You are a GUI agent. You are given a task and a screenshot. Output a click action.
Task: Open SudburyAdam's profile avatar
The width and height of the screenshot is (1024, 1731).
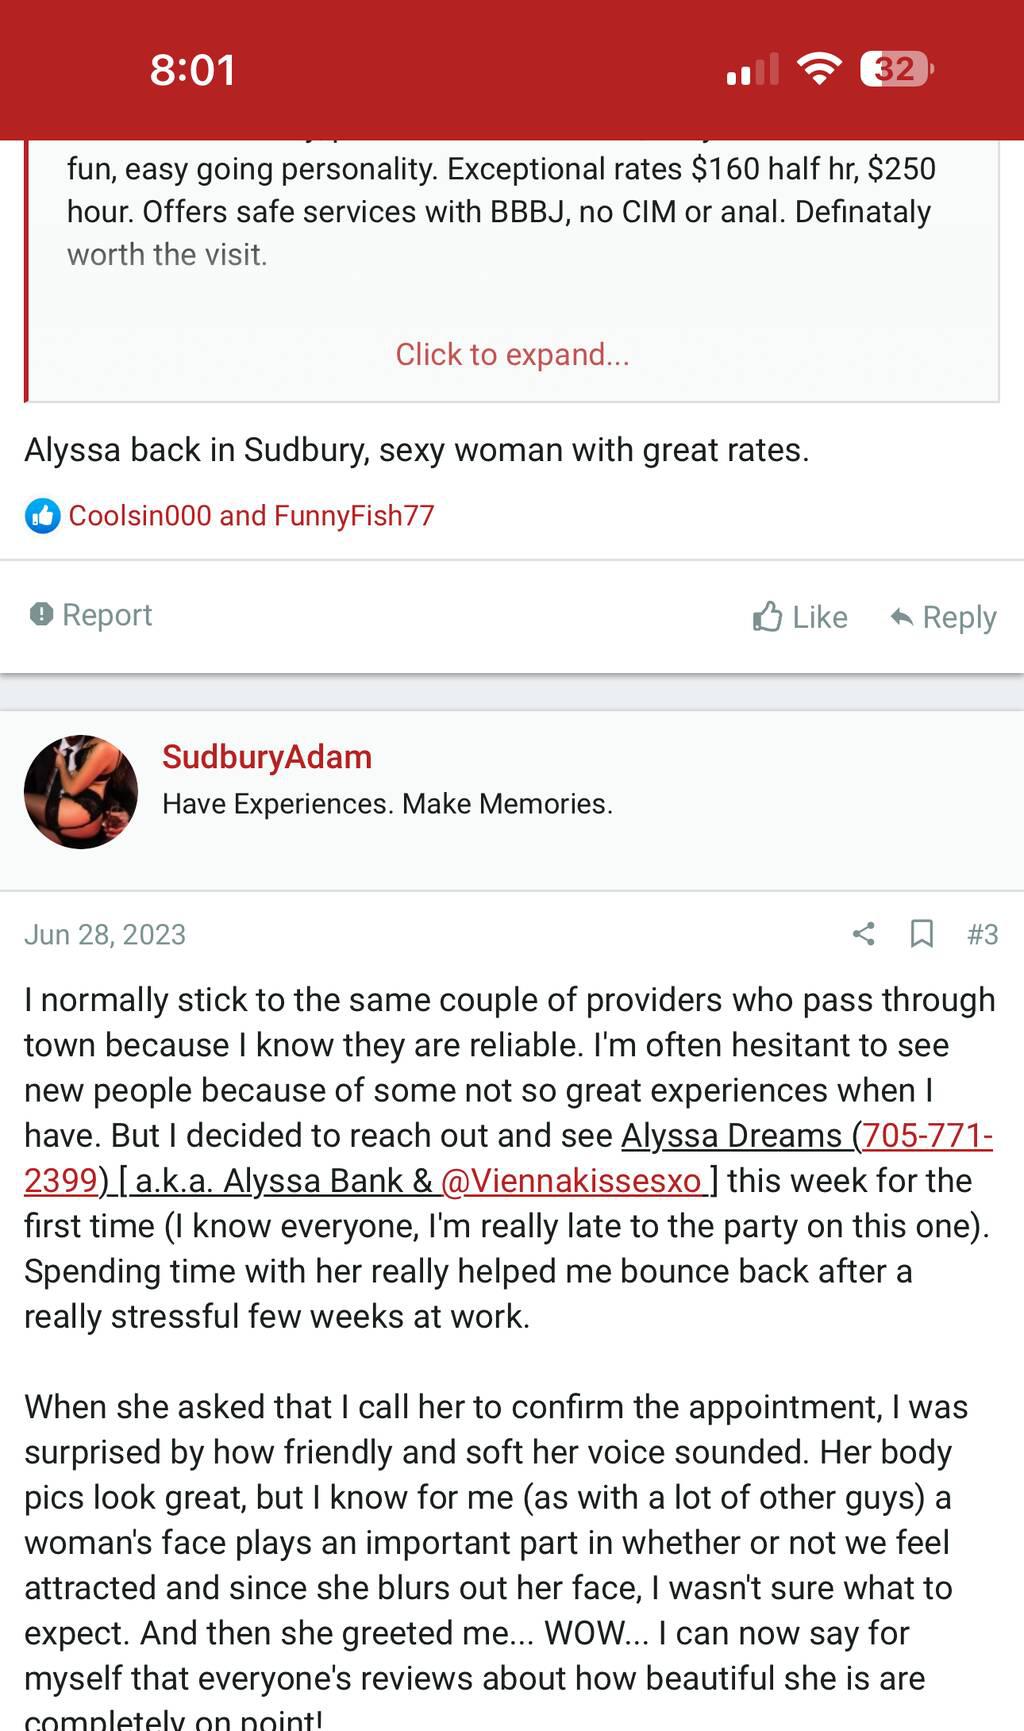(x=81, y=792)
